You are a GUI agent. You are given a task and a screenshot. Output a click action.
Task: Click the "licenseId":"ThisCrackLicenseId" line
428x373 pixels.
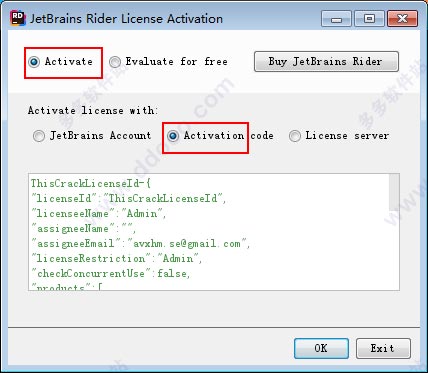point(129,199)
